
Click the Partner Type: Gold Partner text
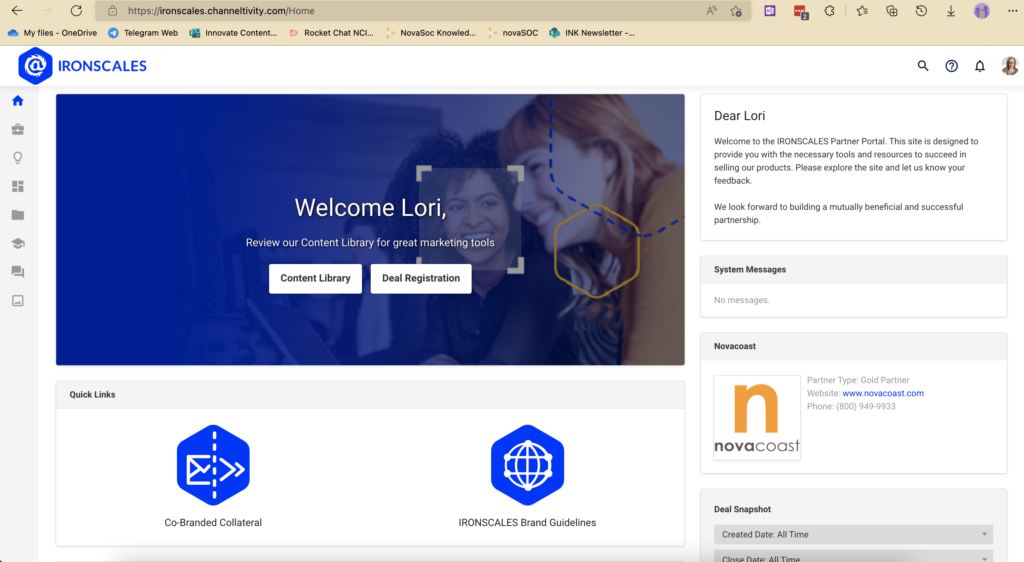click(857, 380)
